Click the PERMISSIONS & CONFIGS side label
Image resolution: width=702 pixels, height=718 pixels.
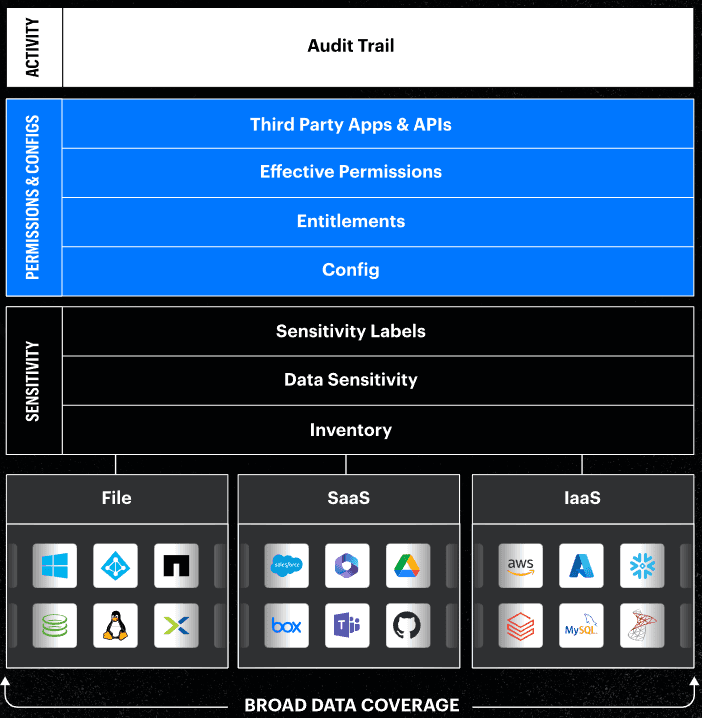[33, 197]
